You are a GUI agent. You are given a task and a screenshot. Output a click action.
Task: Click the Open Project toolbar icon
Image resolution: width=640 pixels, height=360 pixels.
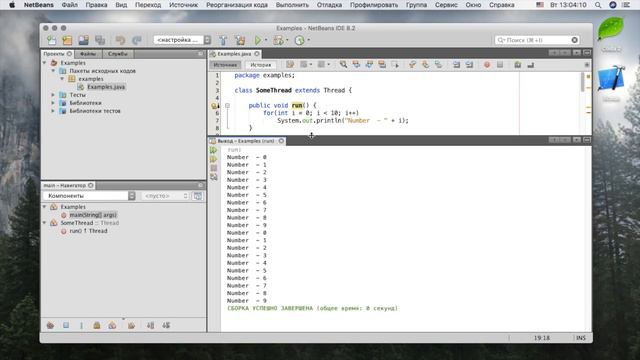tap(84, 40)
